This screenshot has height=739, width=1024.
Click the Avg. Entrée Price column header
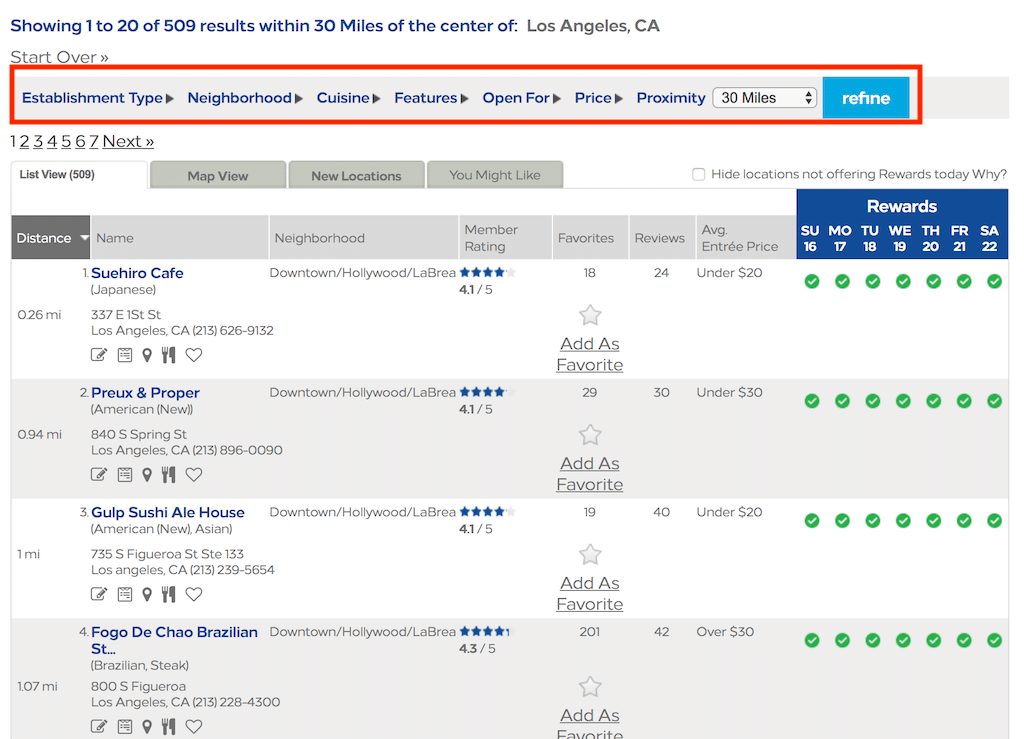tap(746, 238)
